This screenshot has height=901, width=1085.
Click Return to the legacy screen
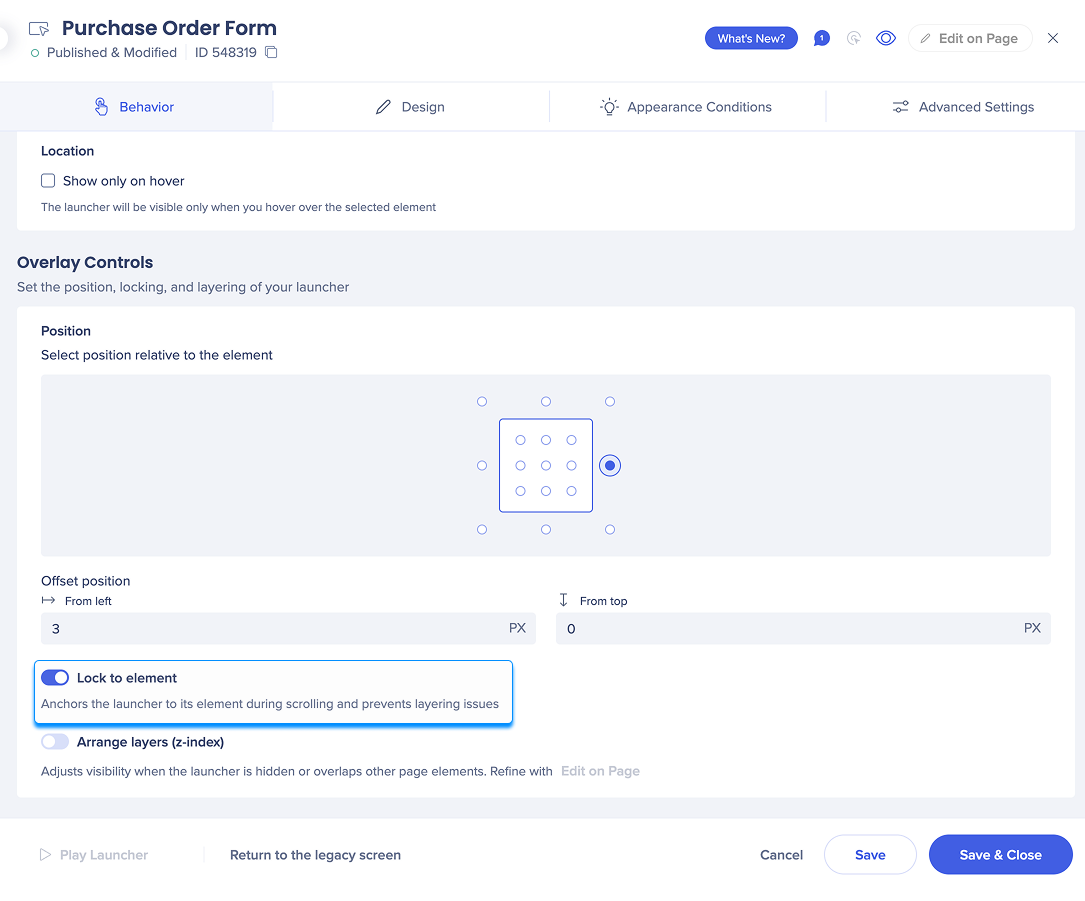[x=315, y=855]
